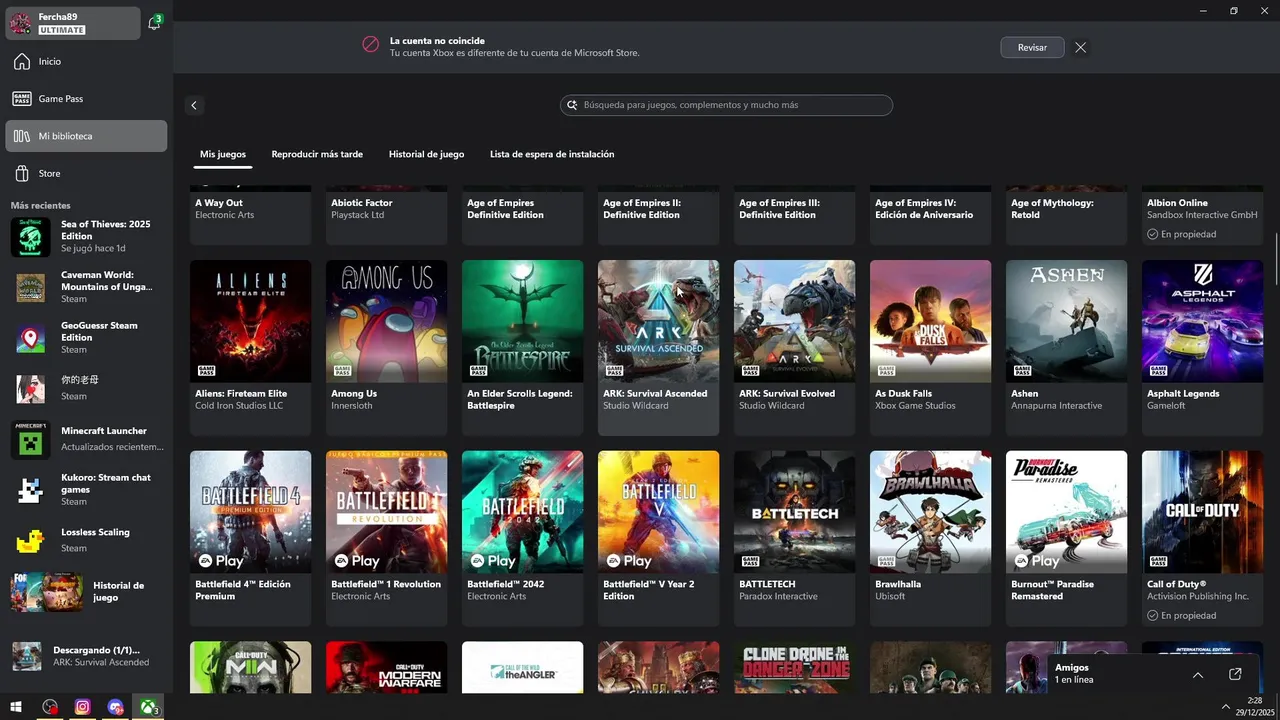Focus the game search field
Image resolution: width=1280 pixels, height=720 pixels.
[x=726, y=105]
